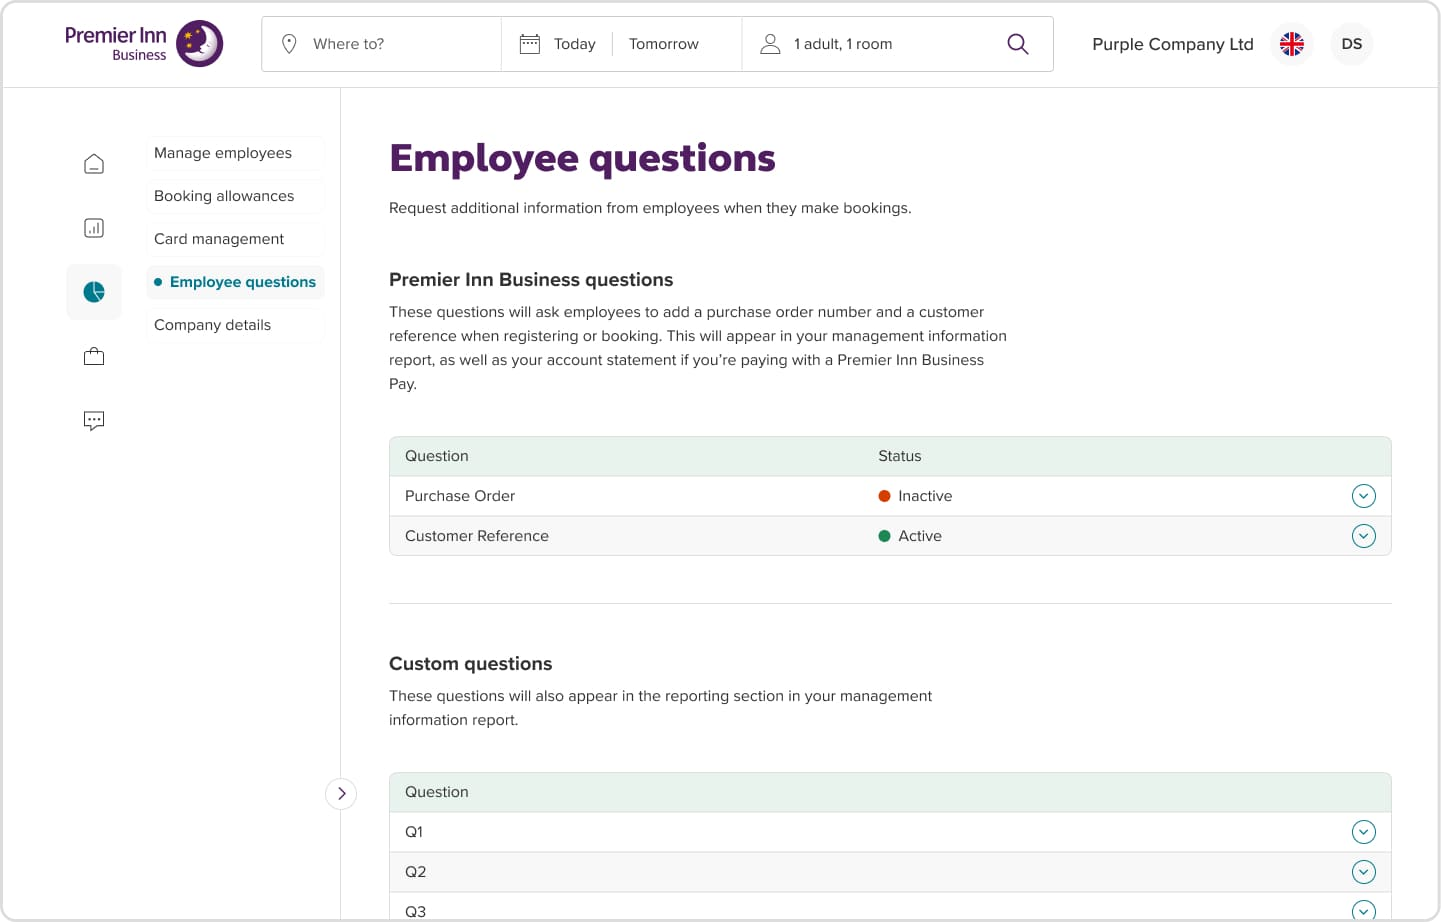
Task: Open the UK flag language selector
Action: click(1292, 44)
